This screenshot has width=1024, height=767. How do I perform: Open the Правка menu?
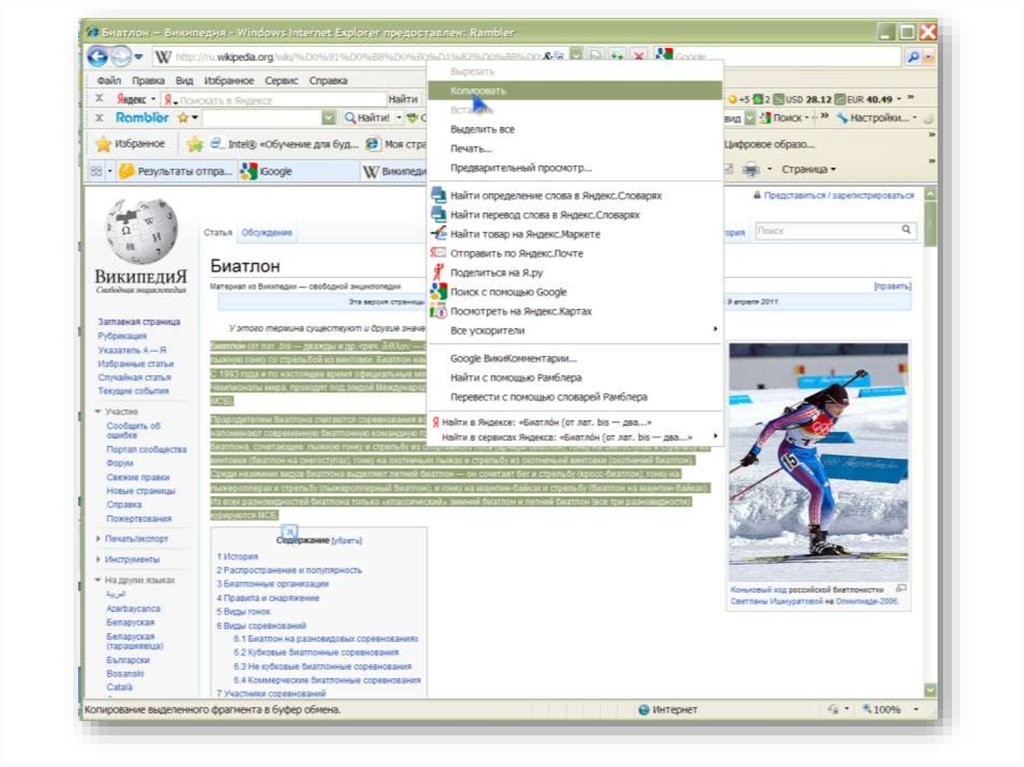148,81
